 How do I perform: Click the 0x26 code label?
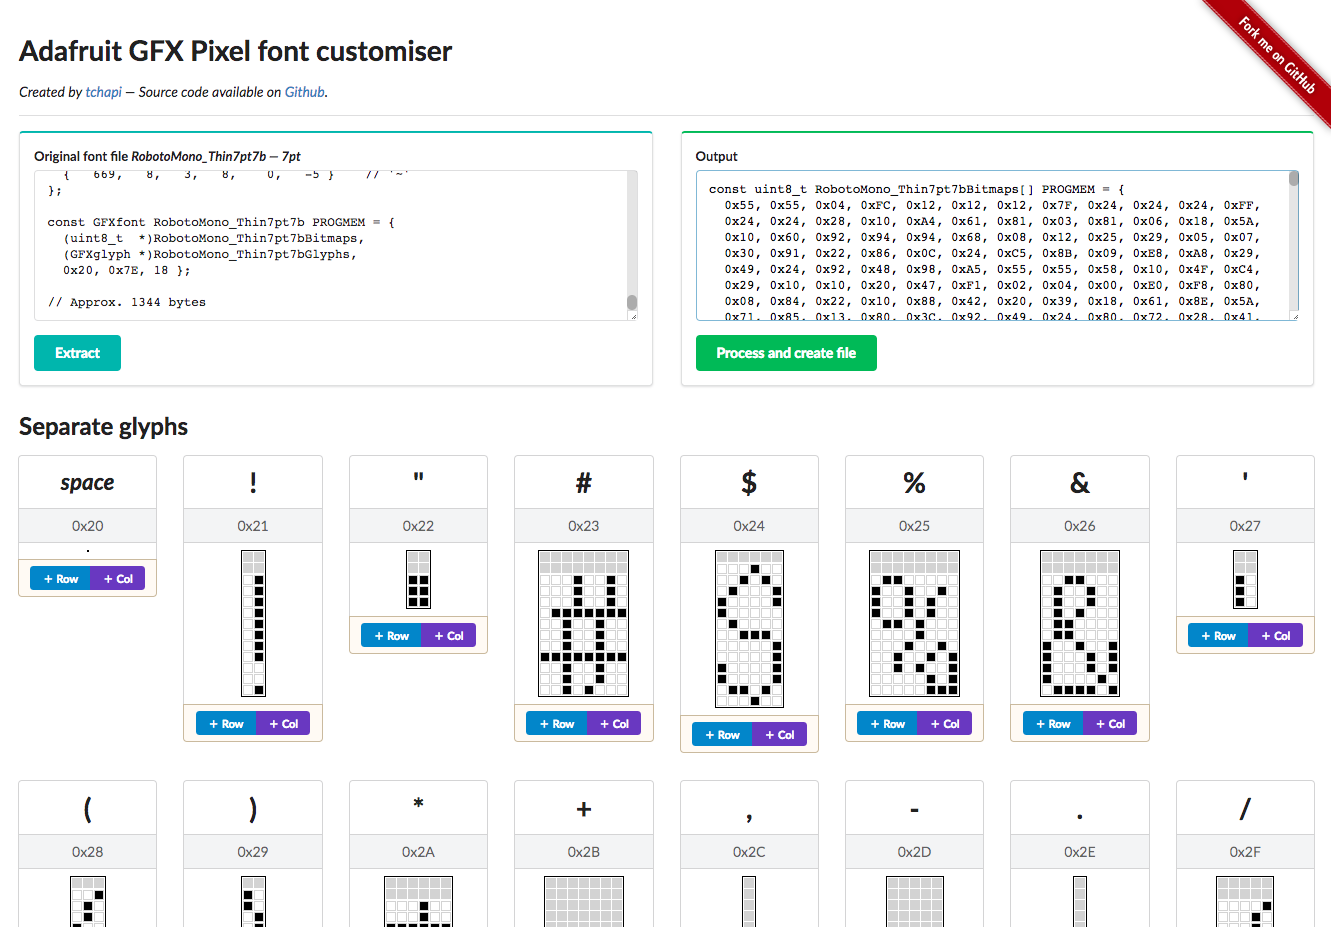click(1080, 526)
